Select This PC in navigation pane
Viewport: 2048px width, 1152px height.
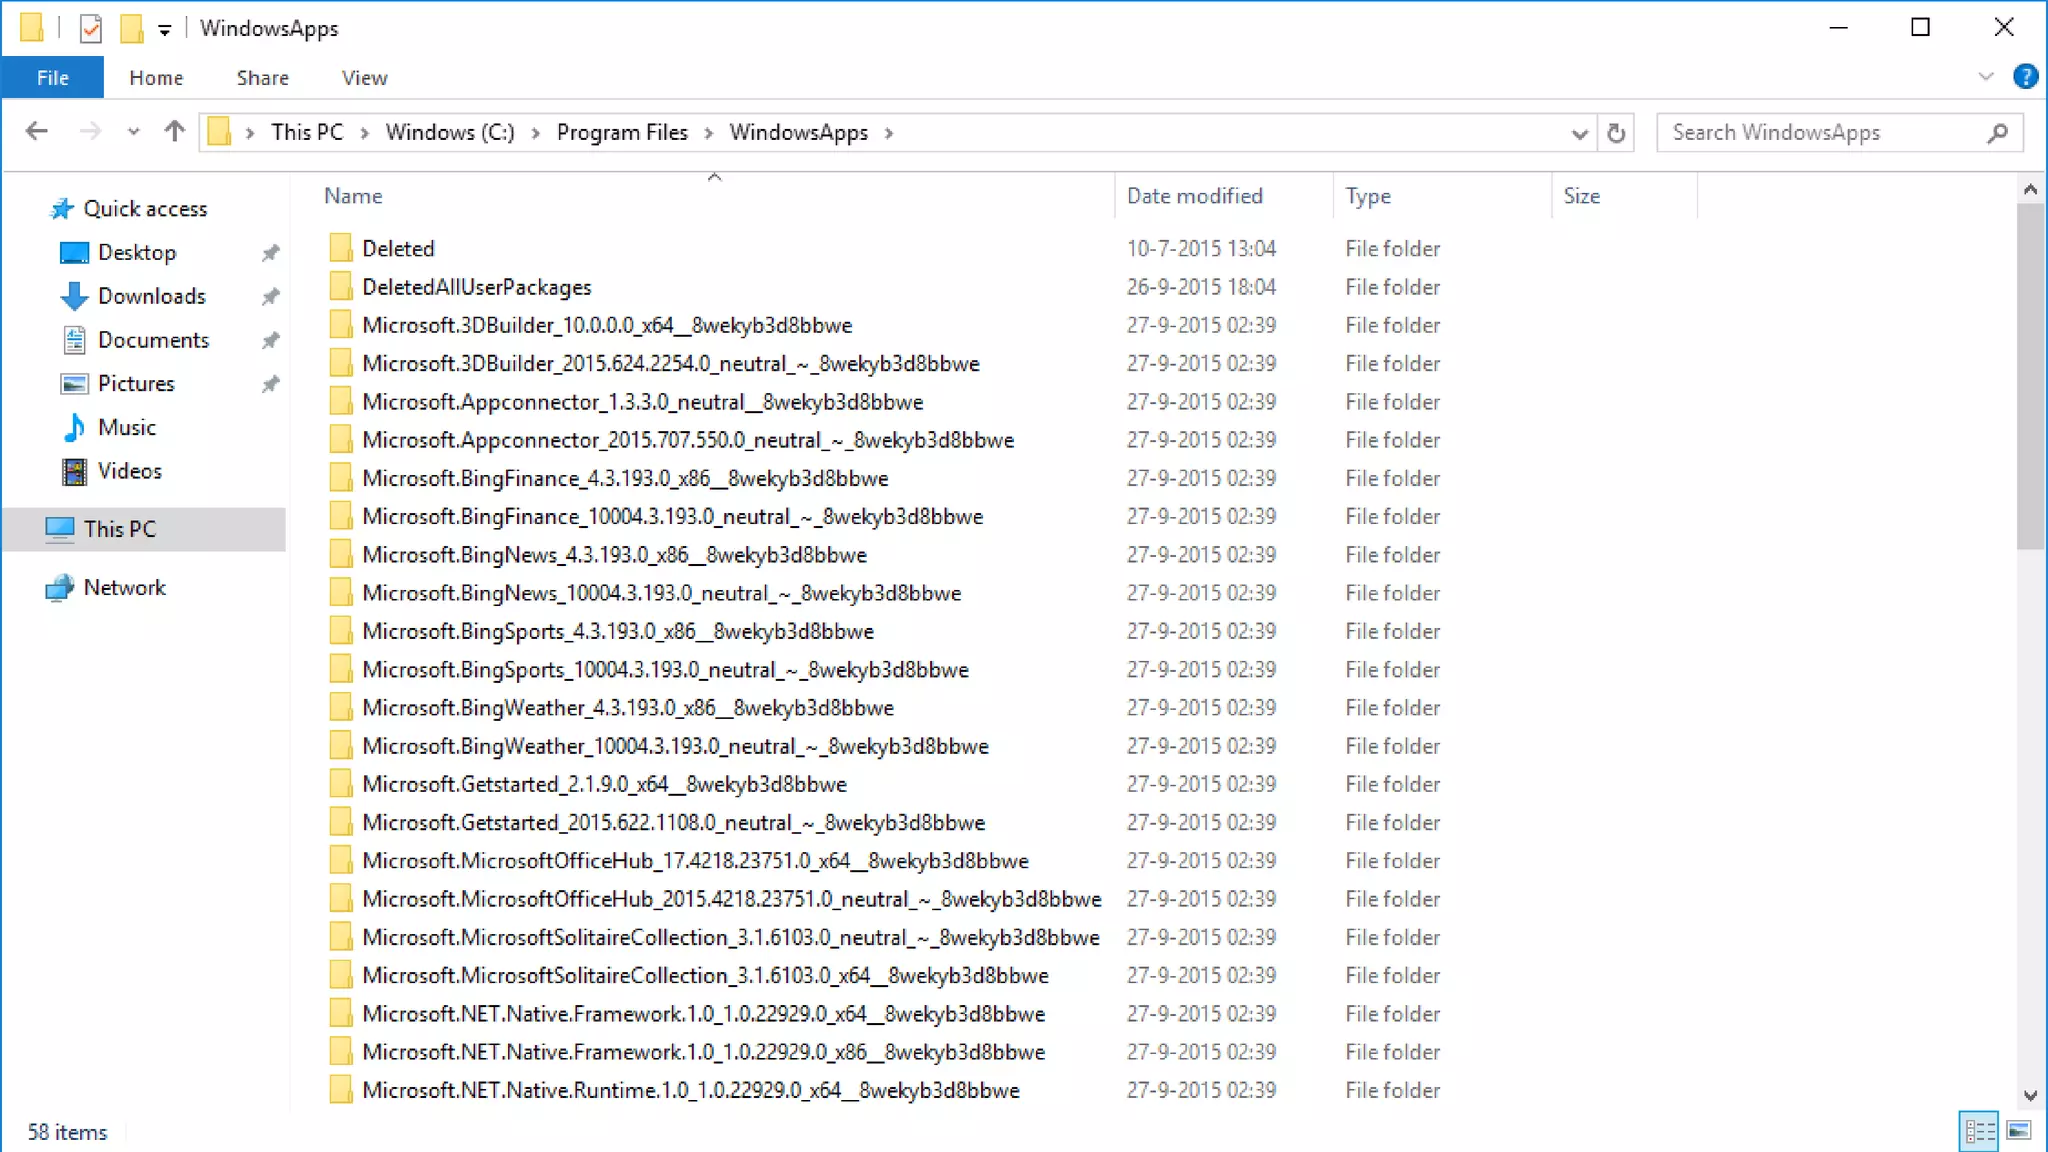144,529
